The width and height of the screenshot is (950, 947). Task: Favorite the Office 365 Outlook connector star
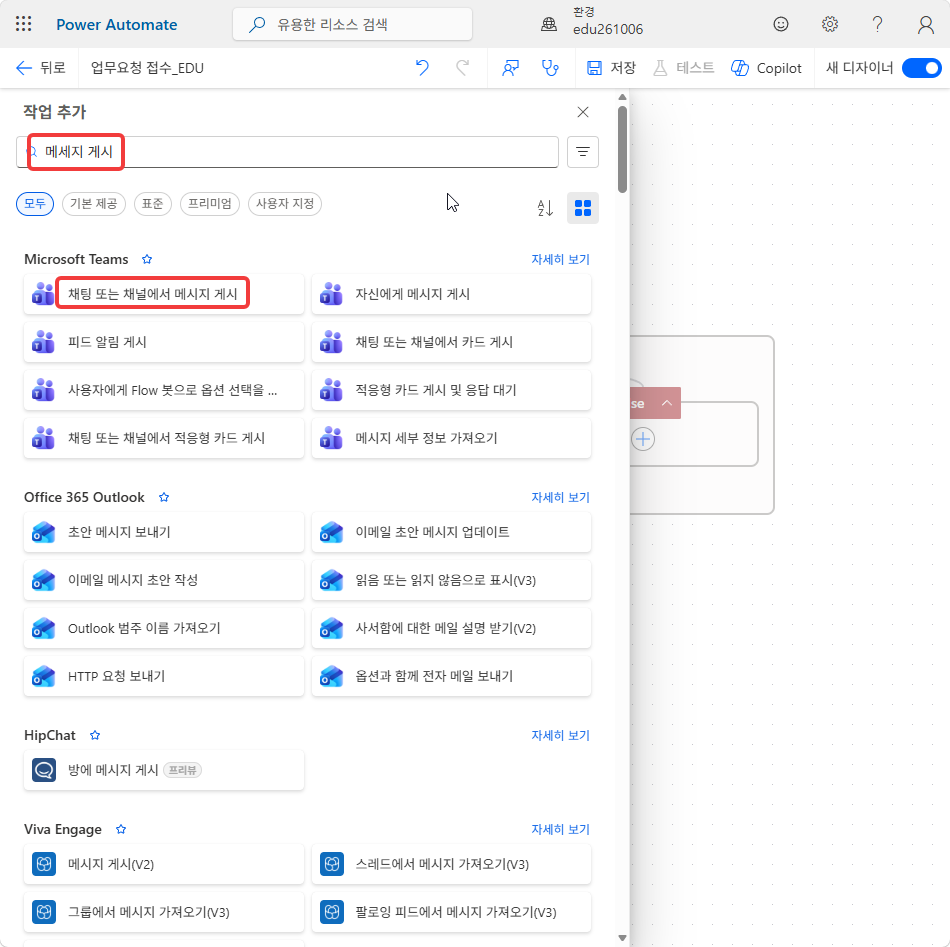coord(164,497)
